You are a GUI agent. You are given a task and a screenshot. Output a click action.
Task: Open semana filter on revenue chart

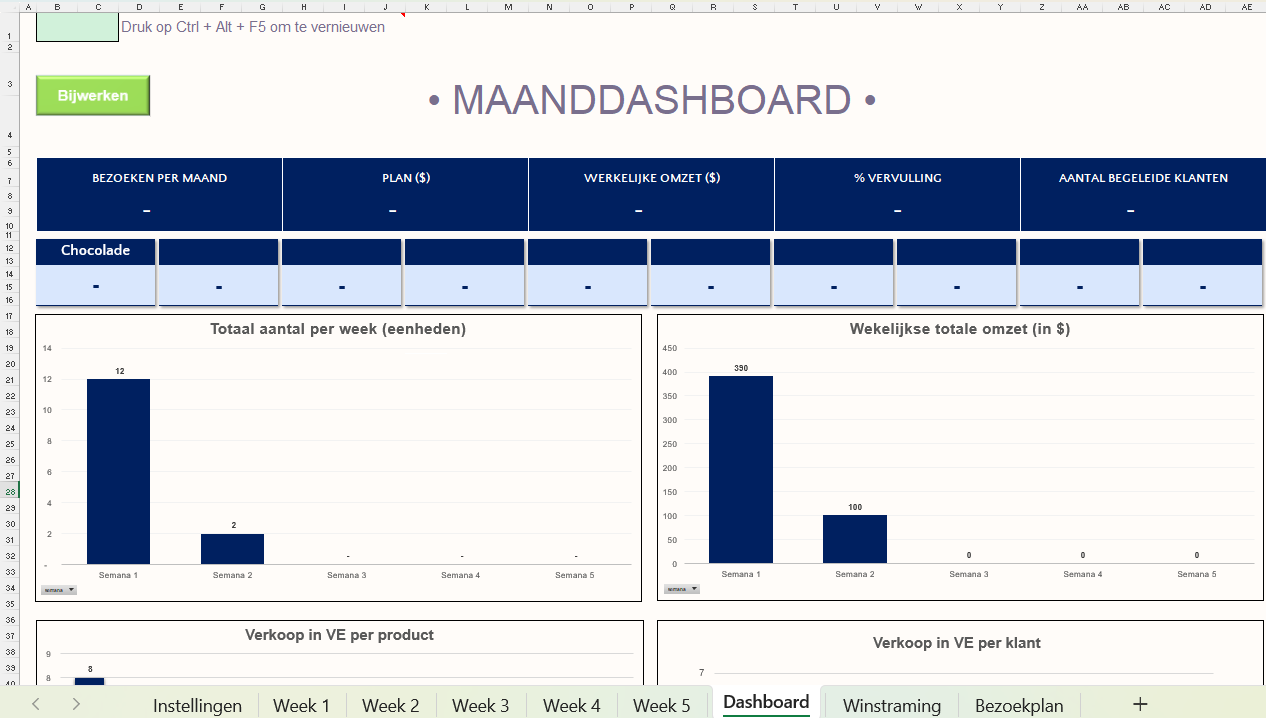[x=682, y=589]
